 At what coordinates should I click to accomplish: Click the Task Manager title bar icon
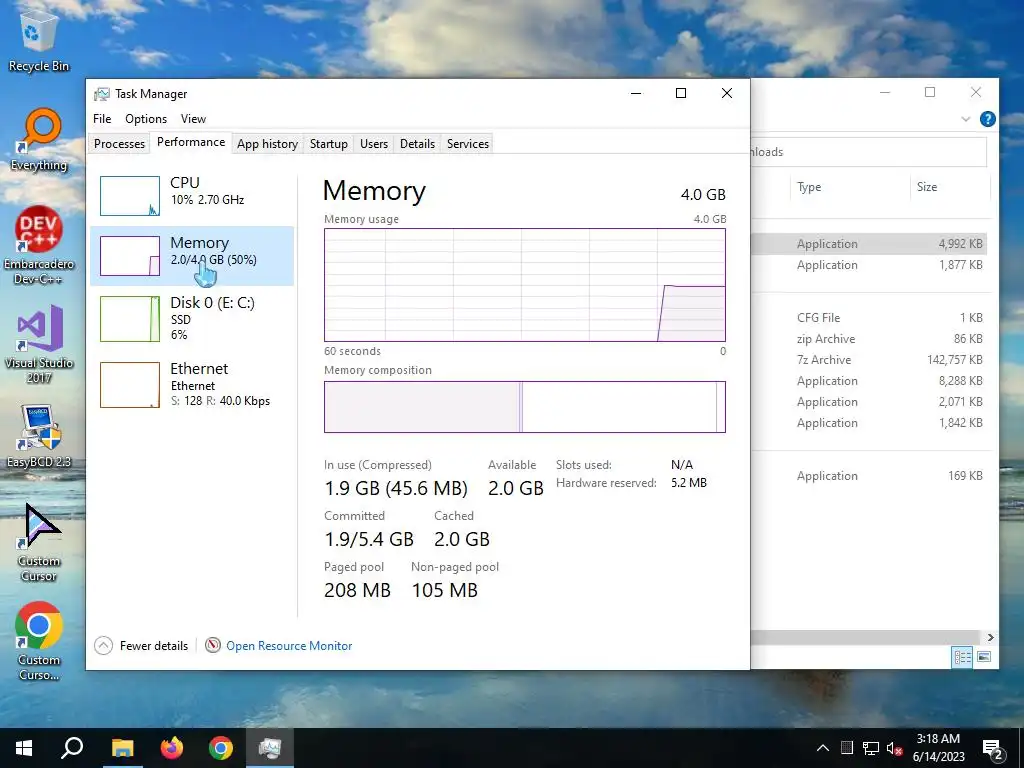101,94
